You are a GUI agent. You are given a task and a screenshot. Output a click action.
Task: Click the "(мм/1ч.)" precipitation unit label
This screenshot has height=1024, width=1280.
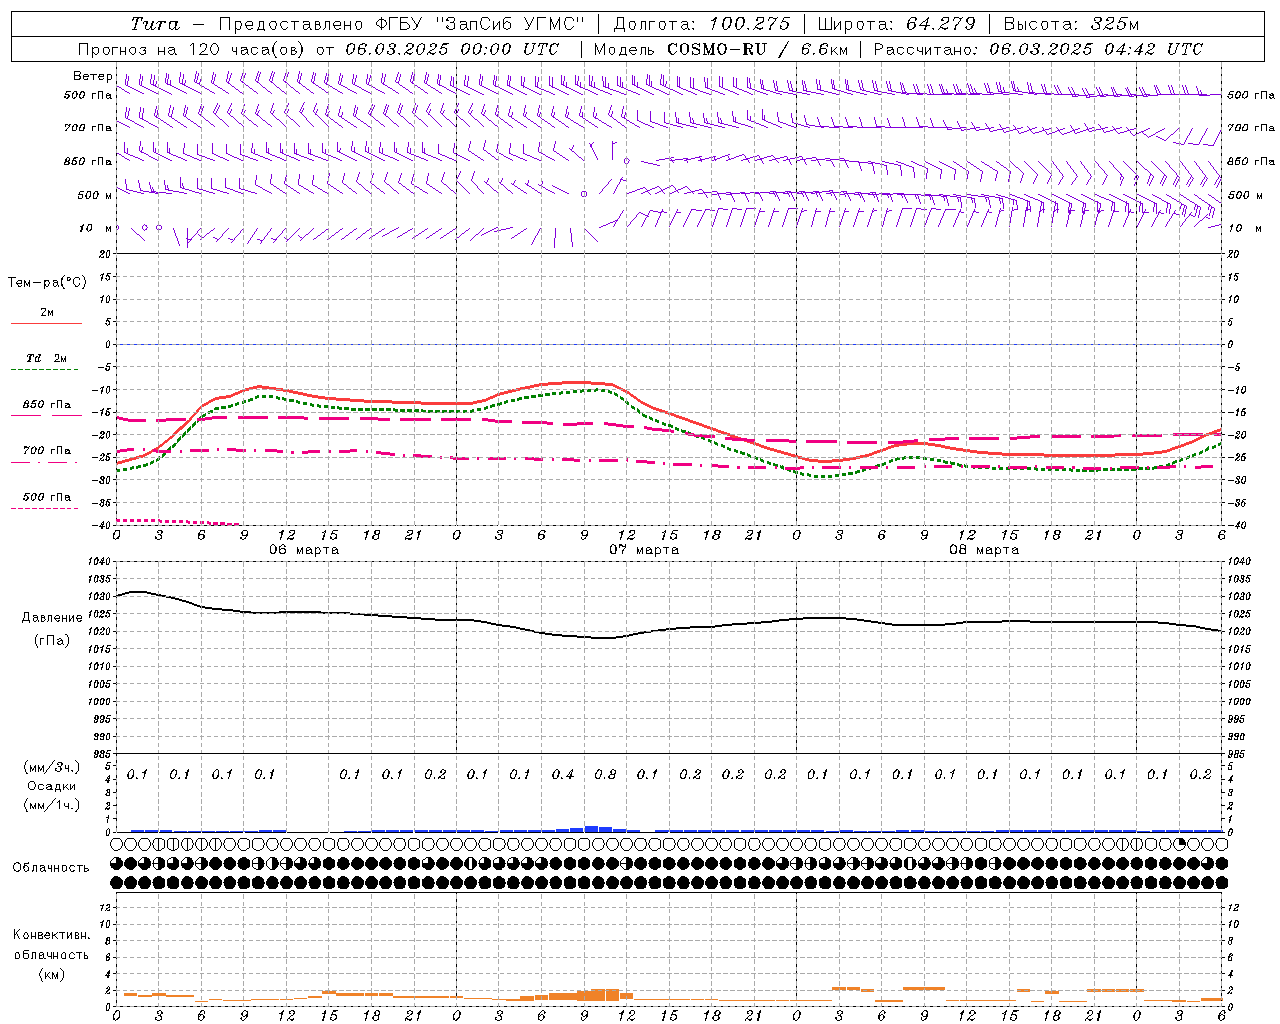52,805
